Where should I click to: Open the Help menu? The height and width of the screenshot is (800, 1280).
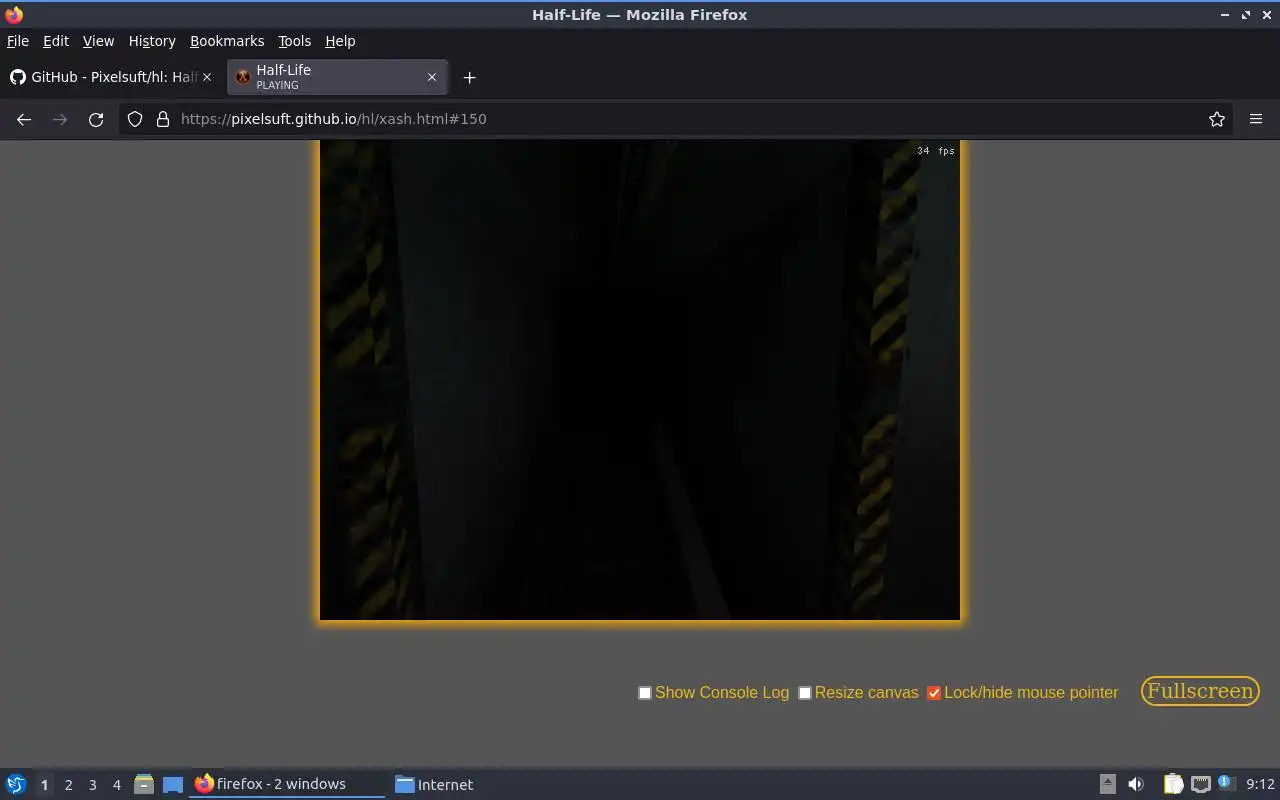coord(340,41)
